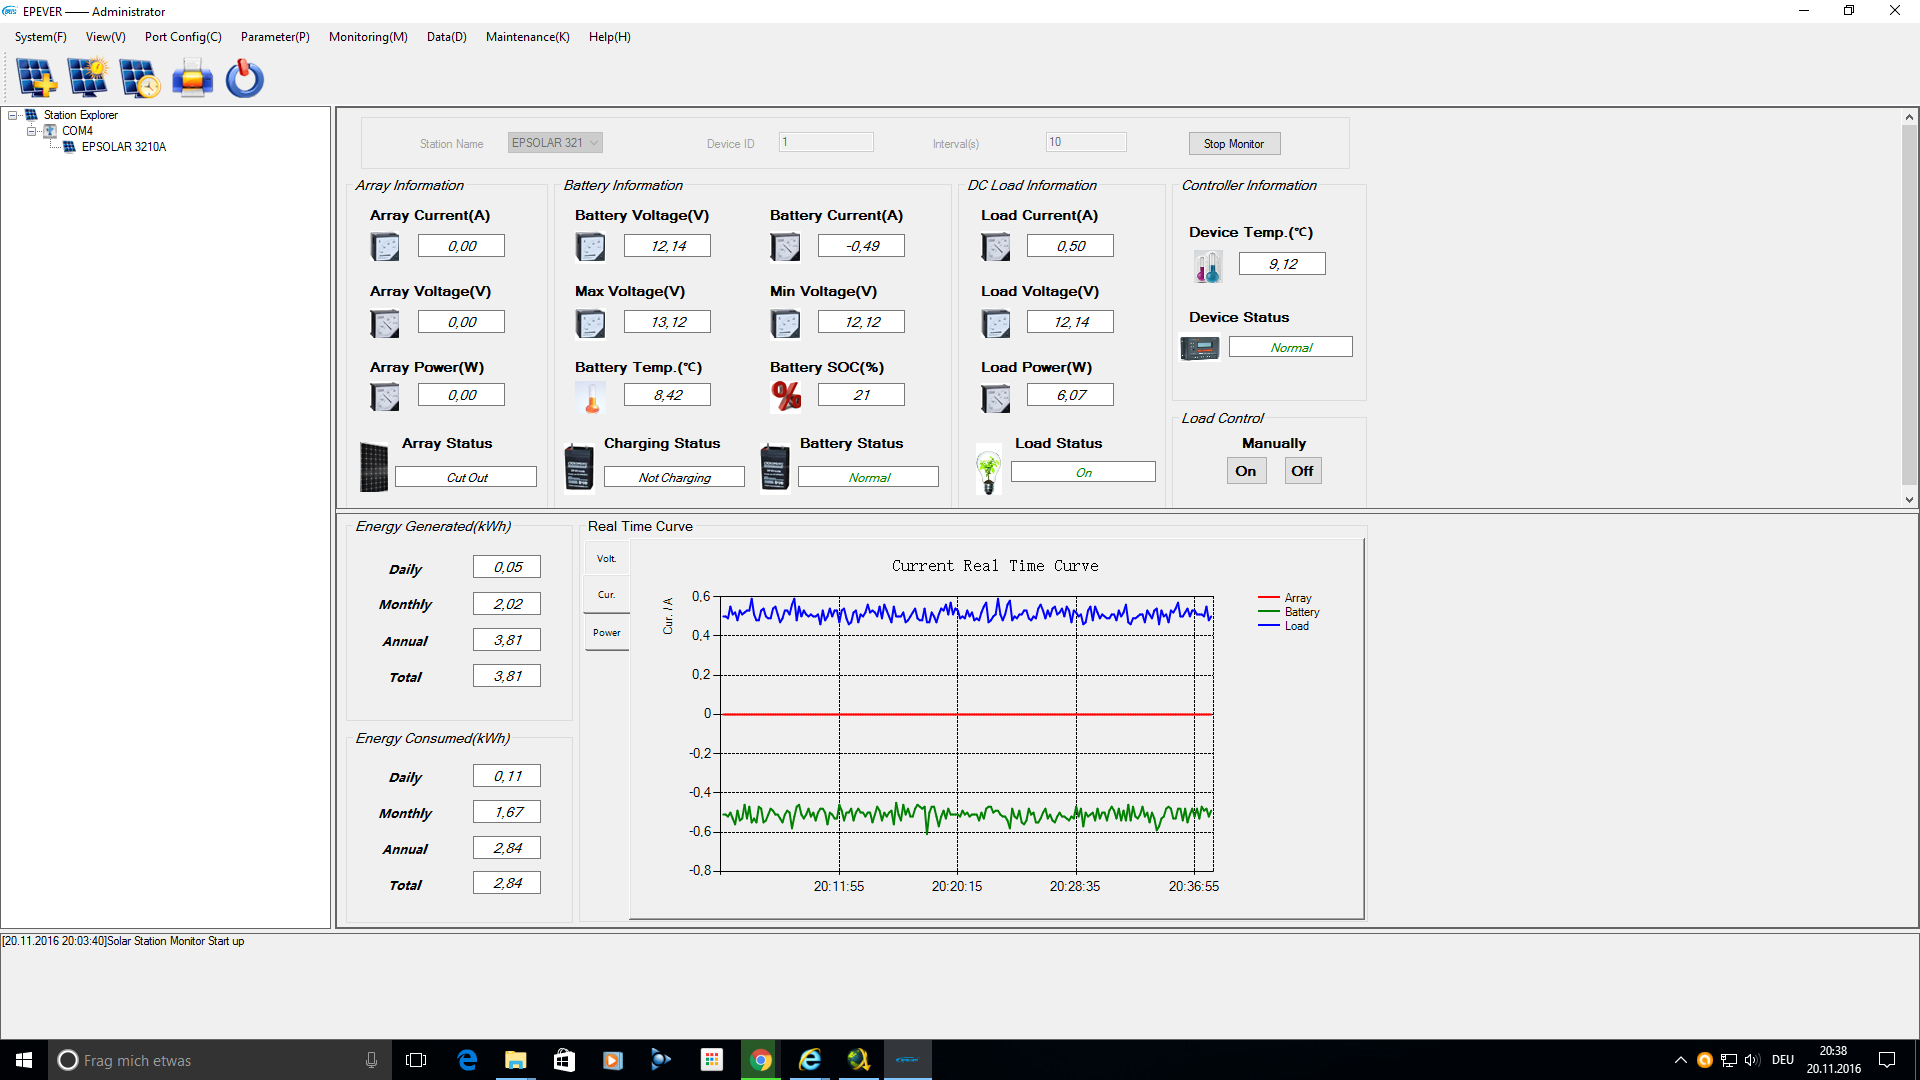Open the Parameter(P) menu
The height and width of the screenshot is (1080, 1920).
(x=274, y=37)
